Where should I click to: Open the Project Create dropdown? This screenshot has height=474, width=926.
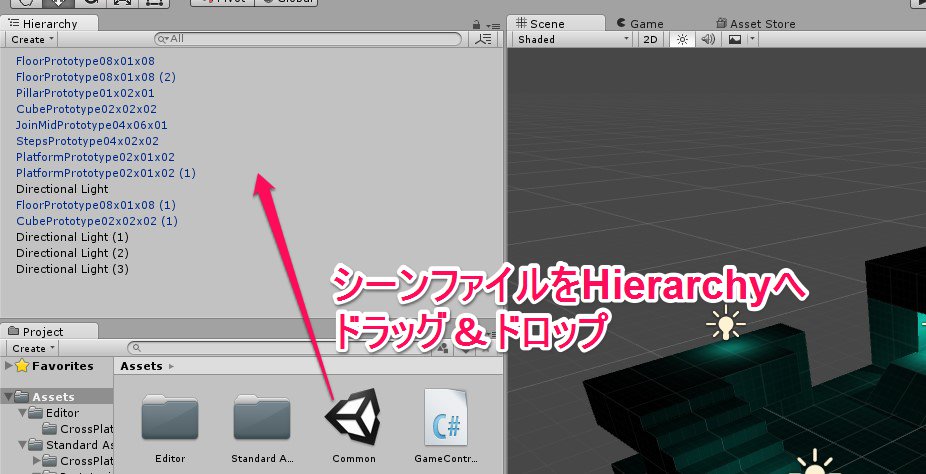pos(33,348)
